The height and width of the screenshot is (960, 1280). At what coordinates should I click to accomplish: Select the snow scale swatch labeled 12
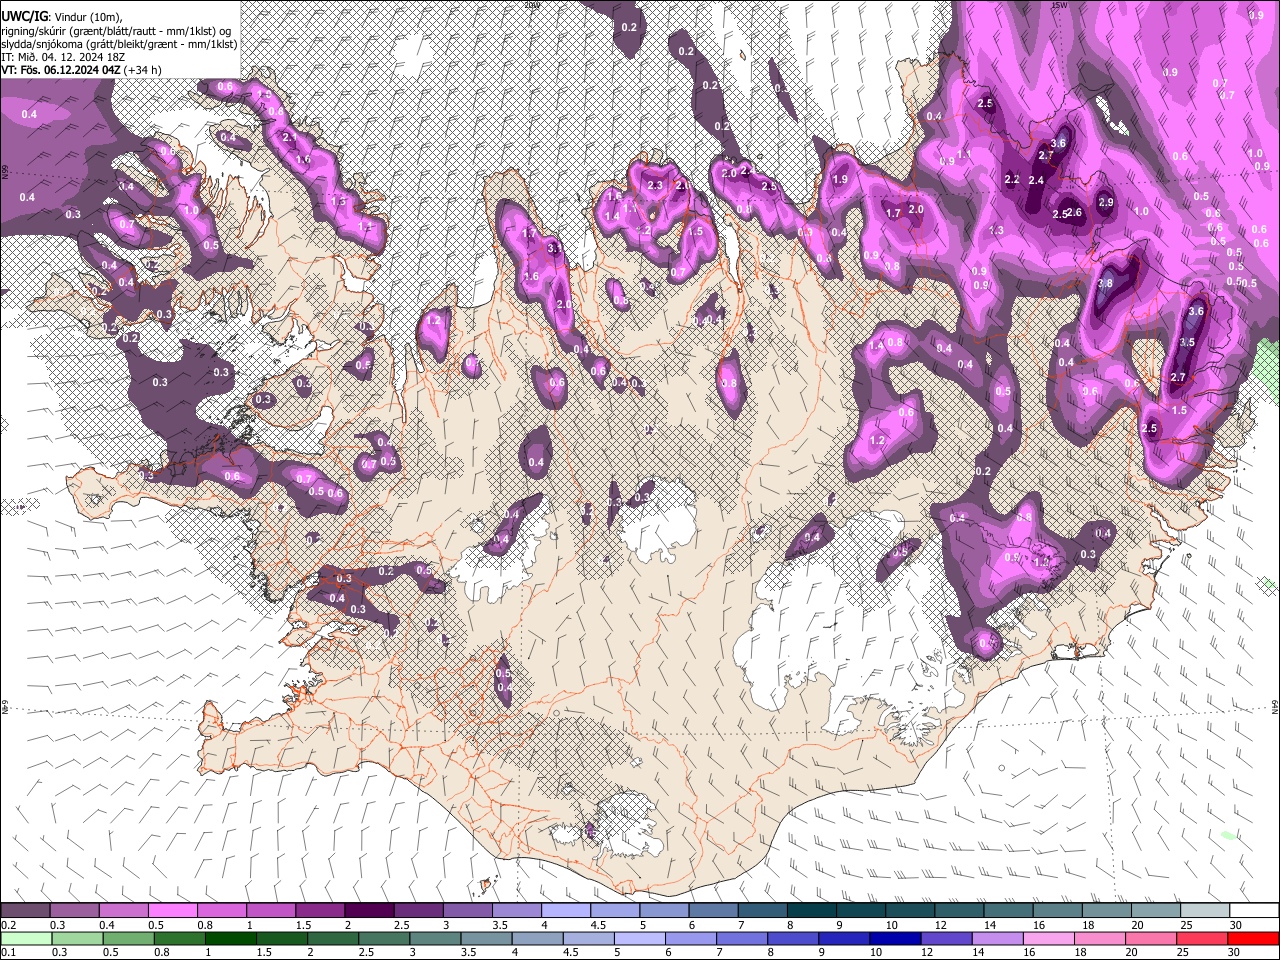[x=959, y=911]
